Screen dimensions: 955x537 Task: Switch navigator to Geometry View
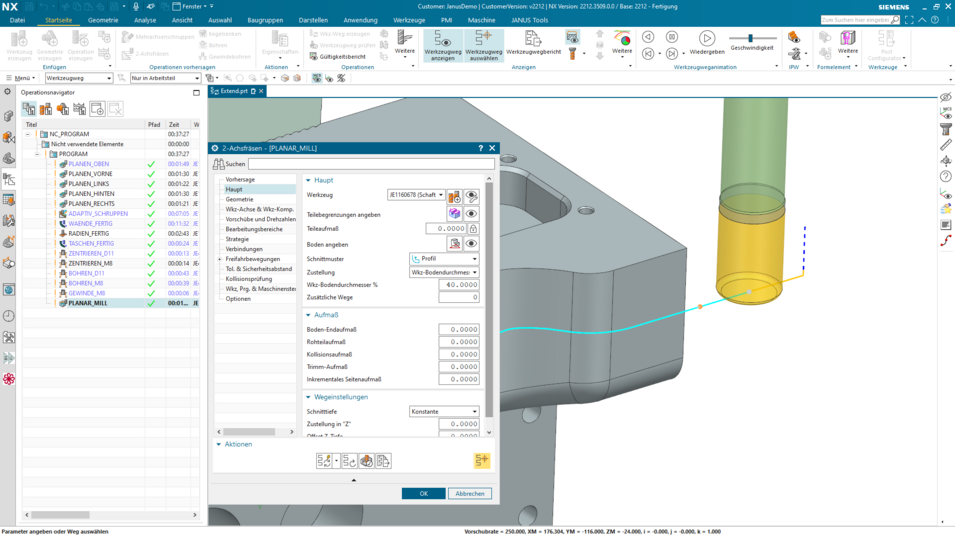(63, 109)
